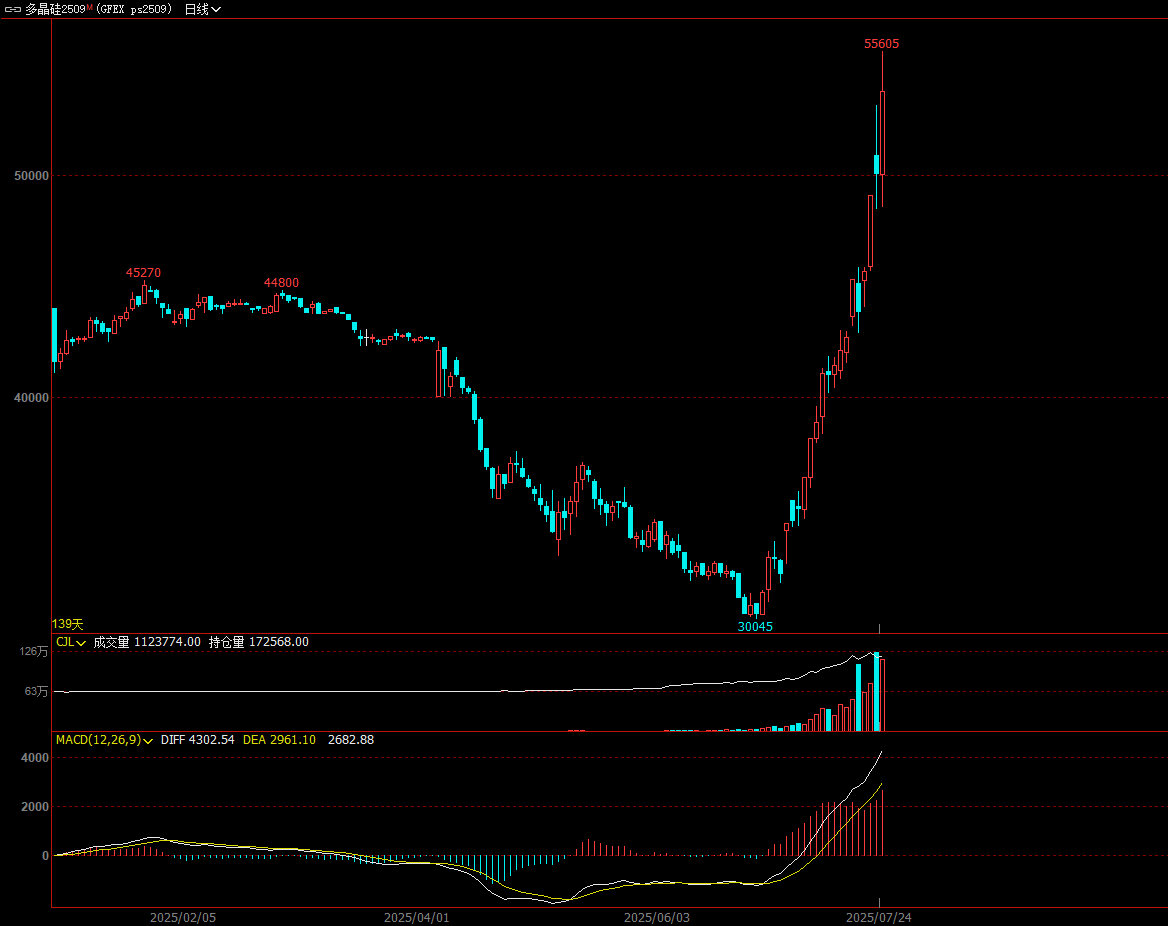Click the 50000 price axis label
This screenshot has width=1168, height=926.
pyautogui.click(x=31, y=176)
